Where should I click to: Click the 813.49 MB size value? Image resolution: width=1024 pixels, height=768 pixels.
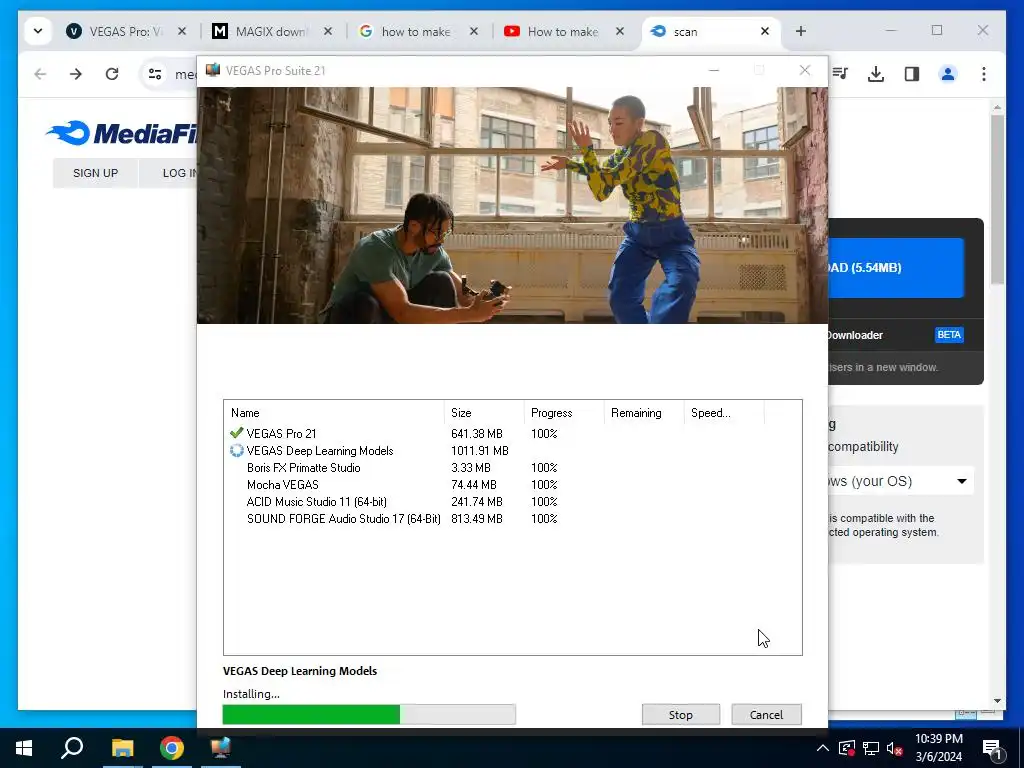(477, 519)
